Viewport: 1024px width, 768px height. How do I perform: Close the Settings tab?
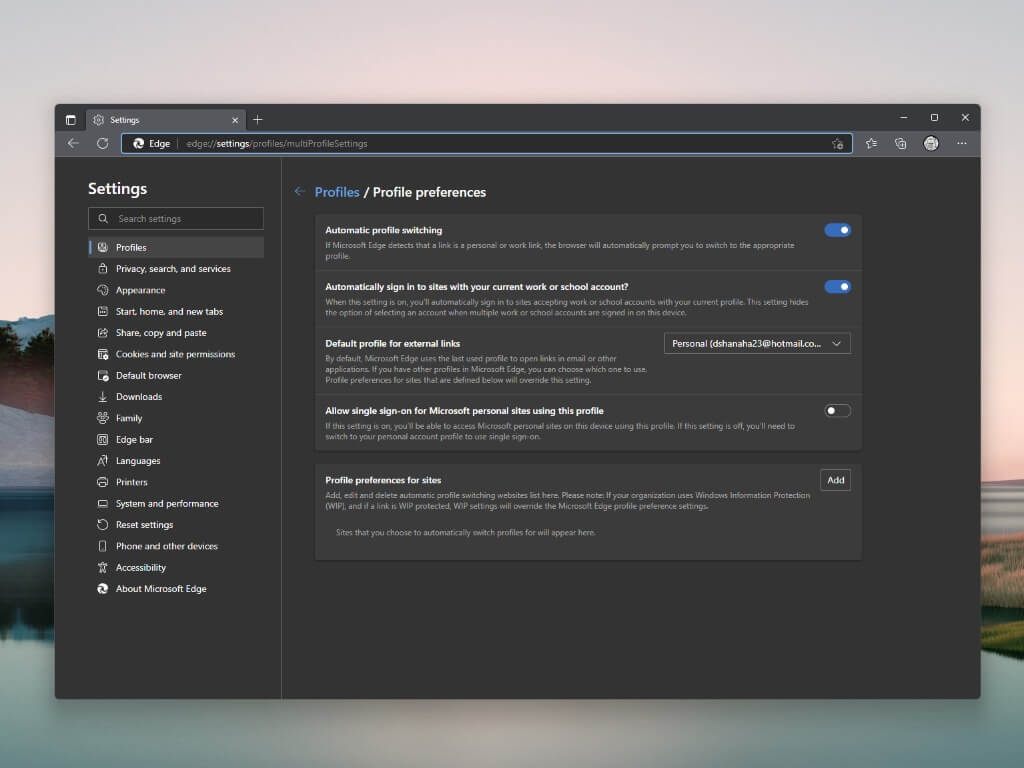pos(235,120)
